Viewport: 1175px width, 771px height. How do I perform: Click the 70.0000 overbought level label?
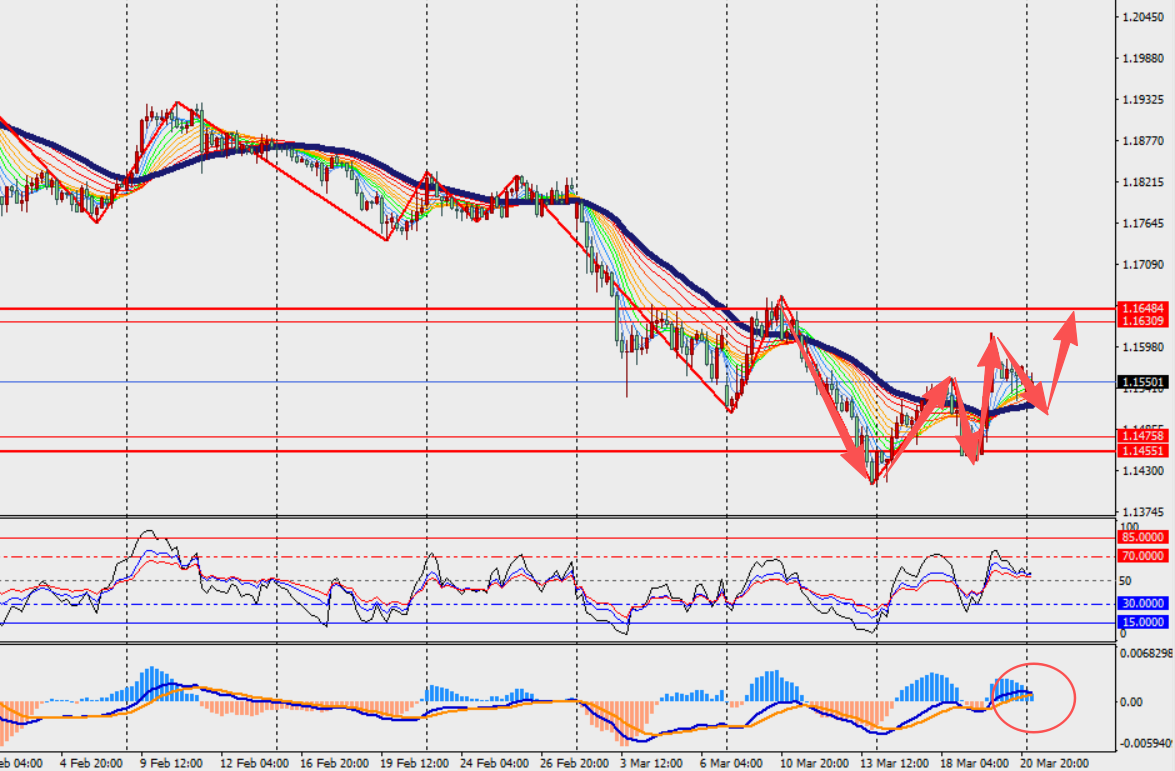coord(1142,555)
